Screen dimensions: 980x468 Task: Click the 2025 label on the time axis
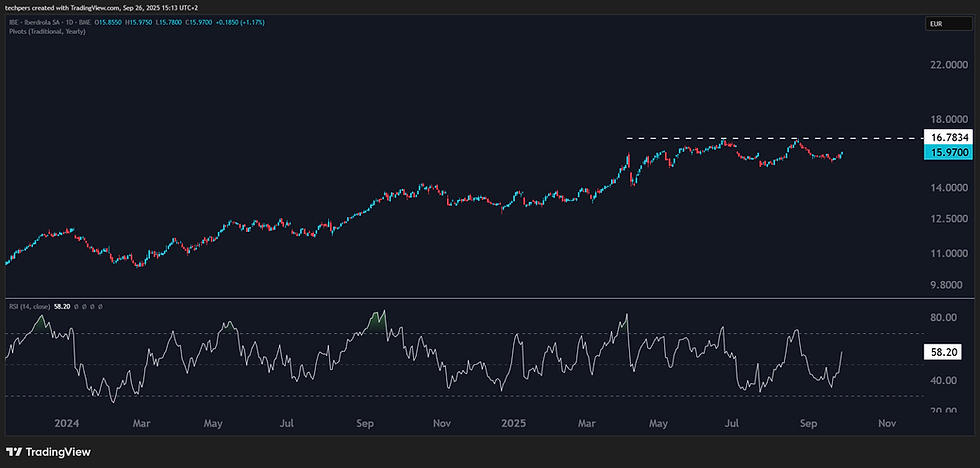point(516,423)
